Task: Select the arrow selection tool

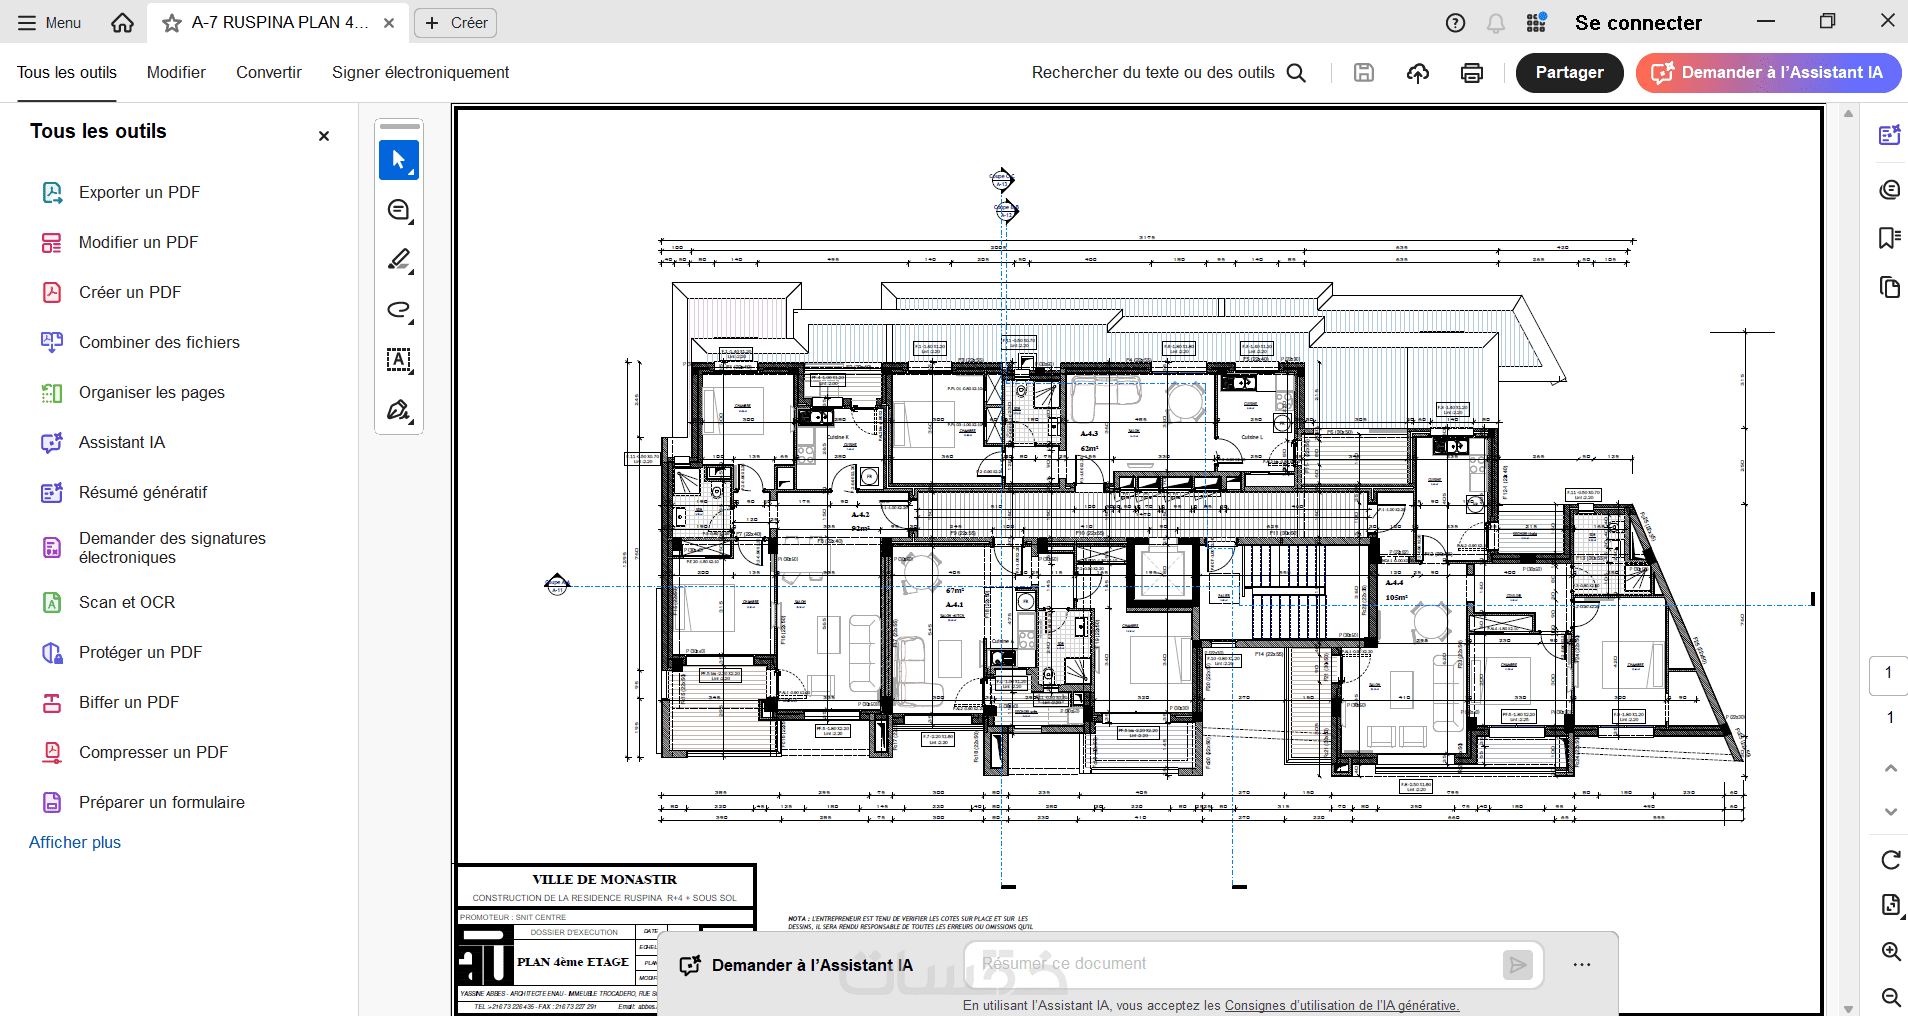Action: (399, 160)
